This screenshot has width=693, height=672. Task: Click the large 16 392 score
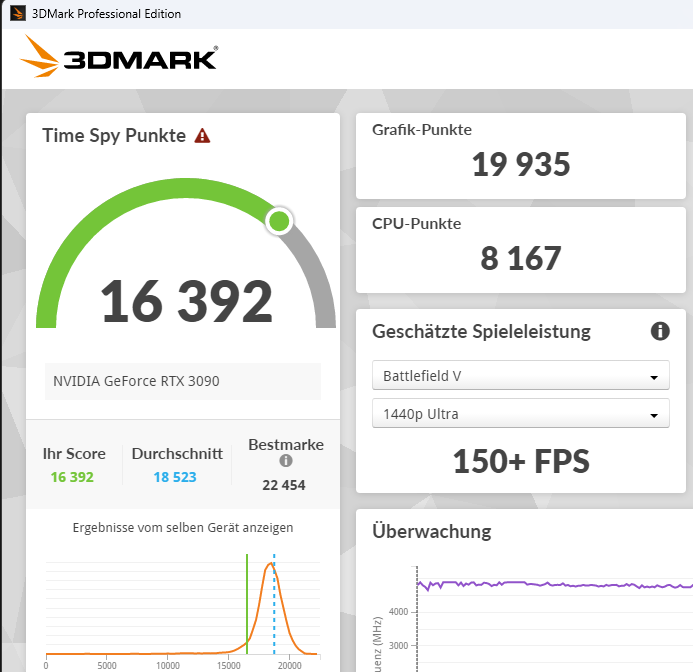point(186,302)
